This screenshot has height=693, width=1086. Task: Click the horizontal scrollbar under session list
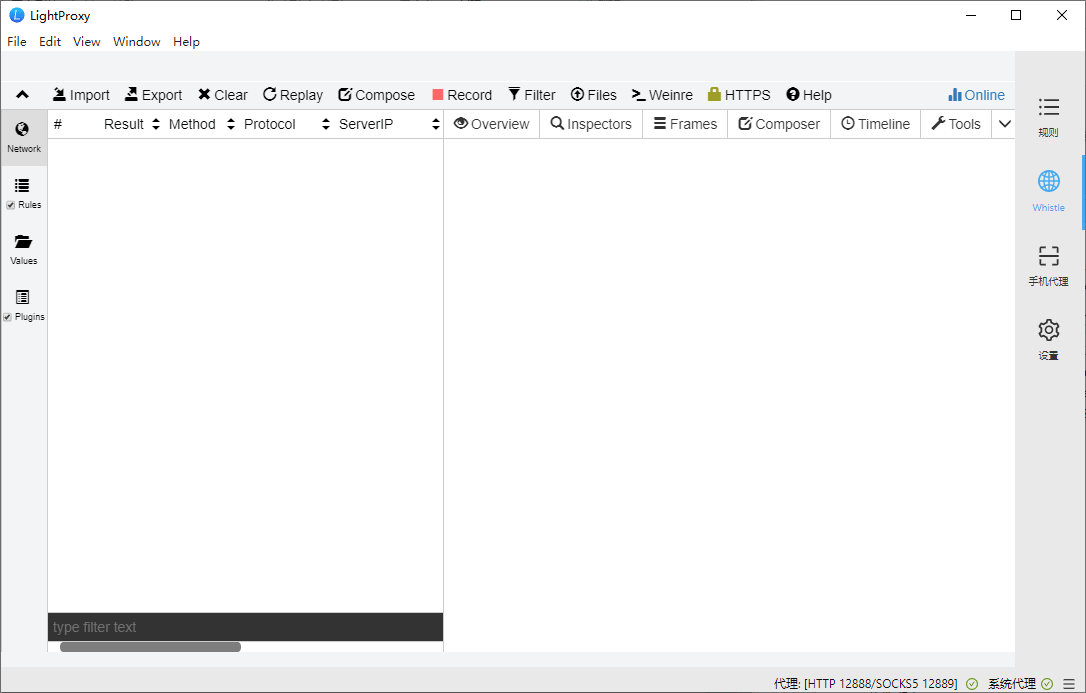pyautogui.click(x=150, y=647)
